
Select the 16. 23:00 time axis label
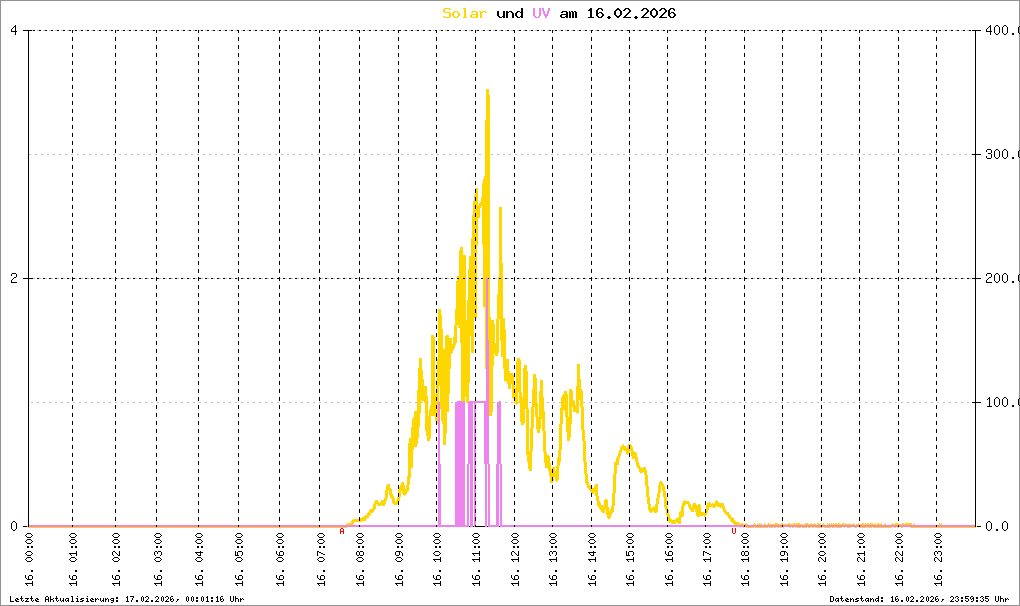click(x=938, y=560)
